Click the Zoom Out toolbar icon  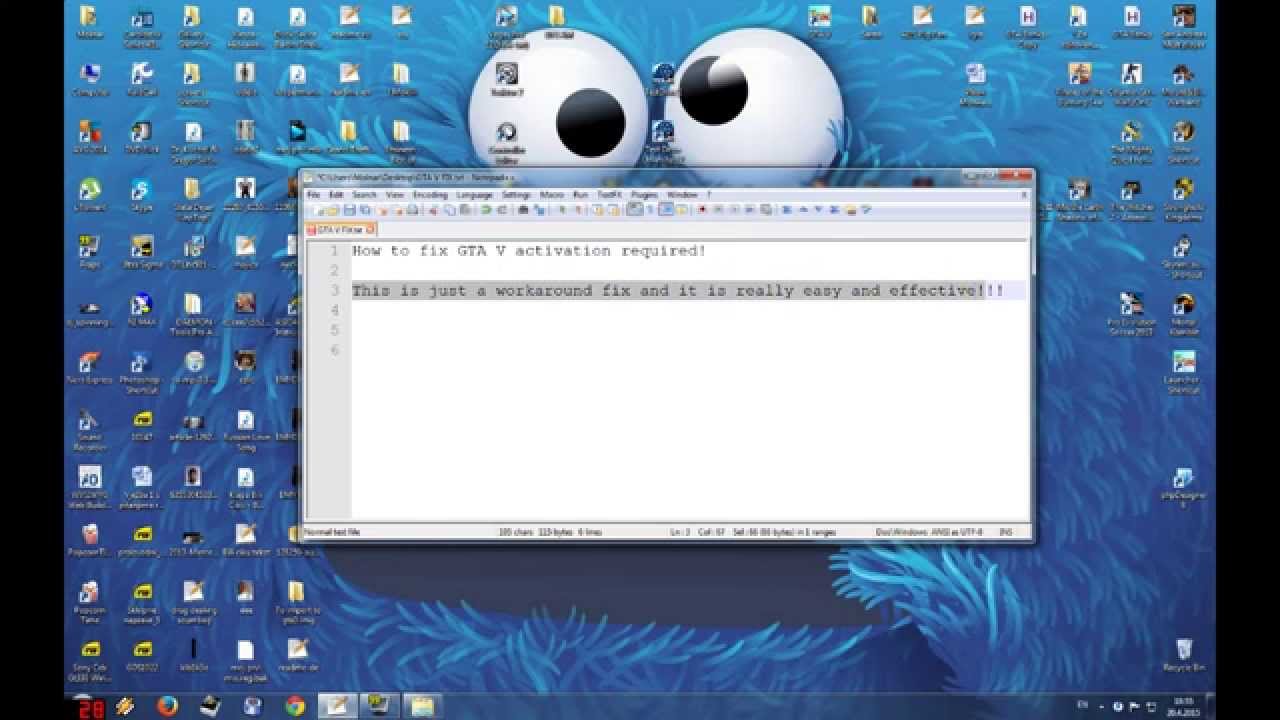click(579, 210)
